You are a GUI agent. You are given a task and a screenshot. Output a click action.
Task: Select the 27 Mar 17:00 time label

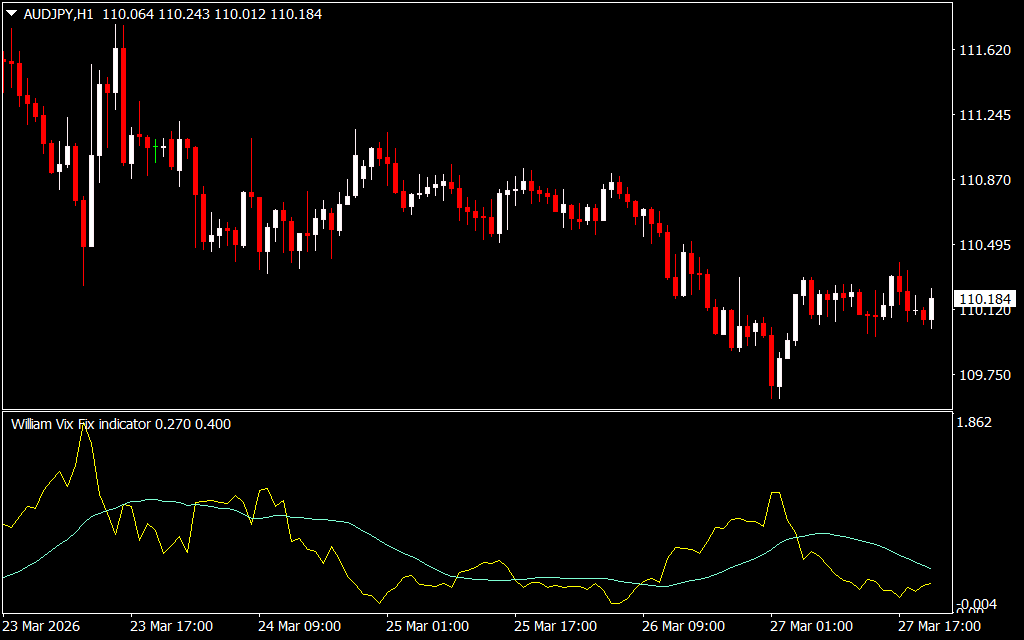click(938, 626)
